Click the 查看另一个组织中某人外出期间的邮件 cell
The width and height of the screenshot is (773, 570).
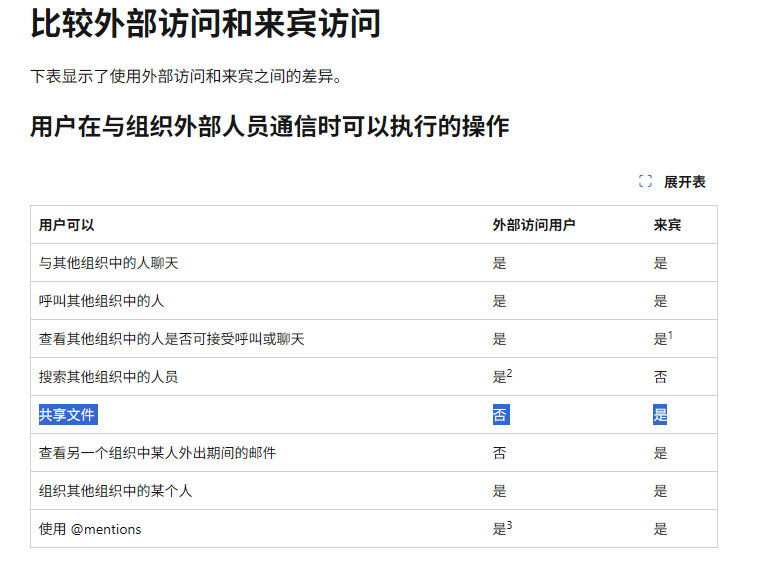(x=158, y=453)
